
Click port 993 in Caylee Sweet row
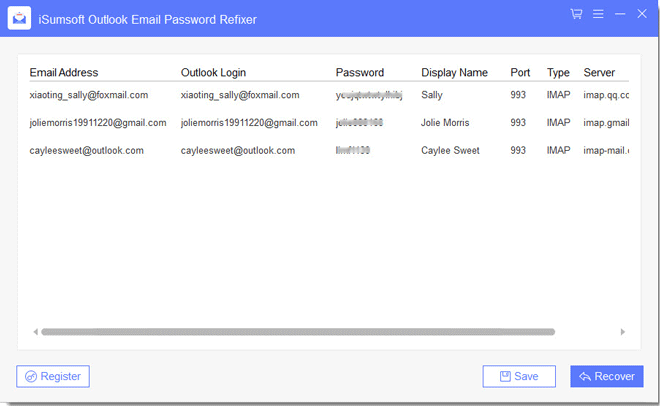(518, 151)
